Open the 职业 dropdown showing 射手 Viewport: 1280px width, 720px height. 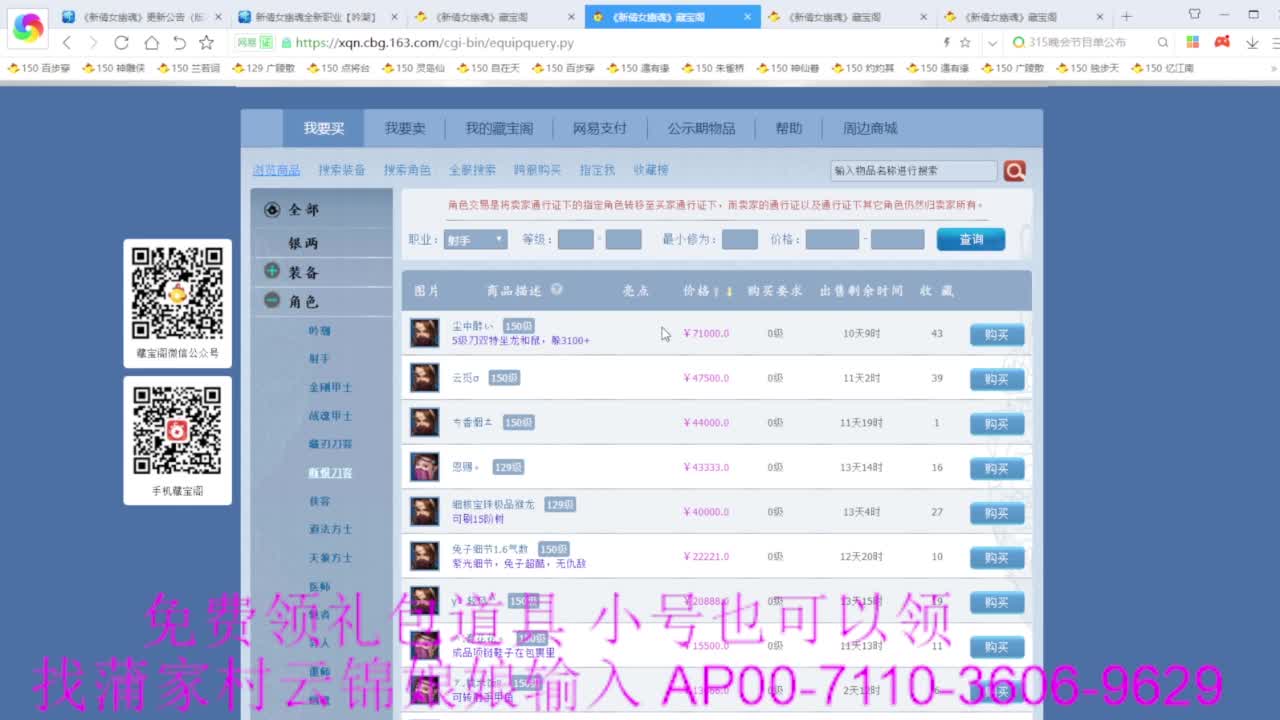point(474,240)
